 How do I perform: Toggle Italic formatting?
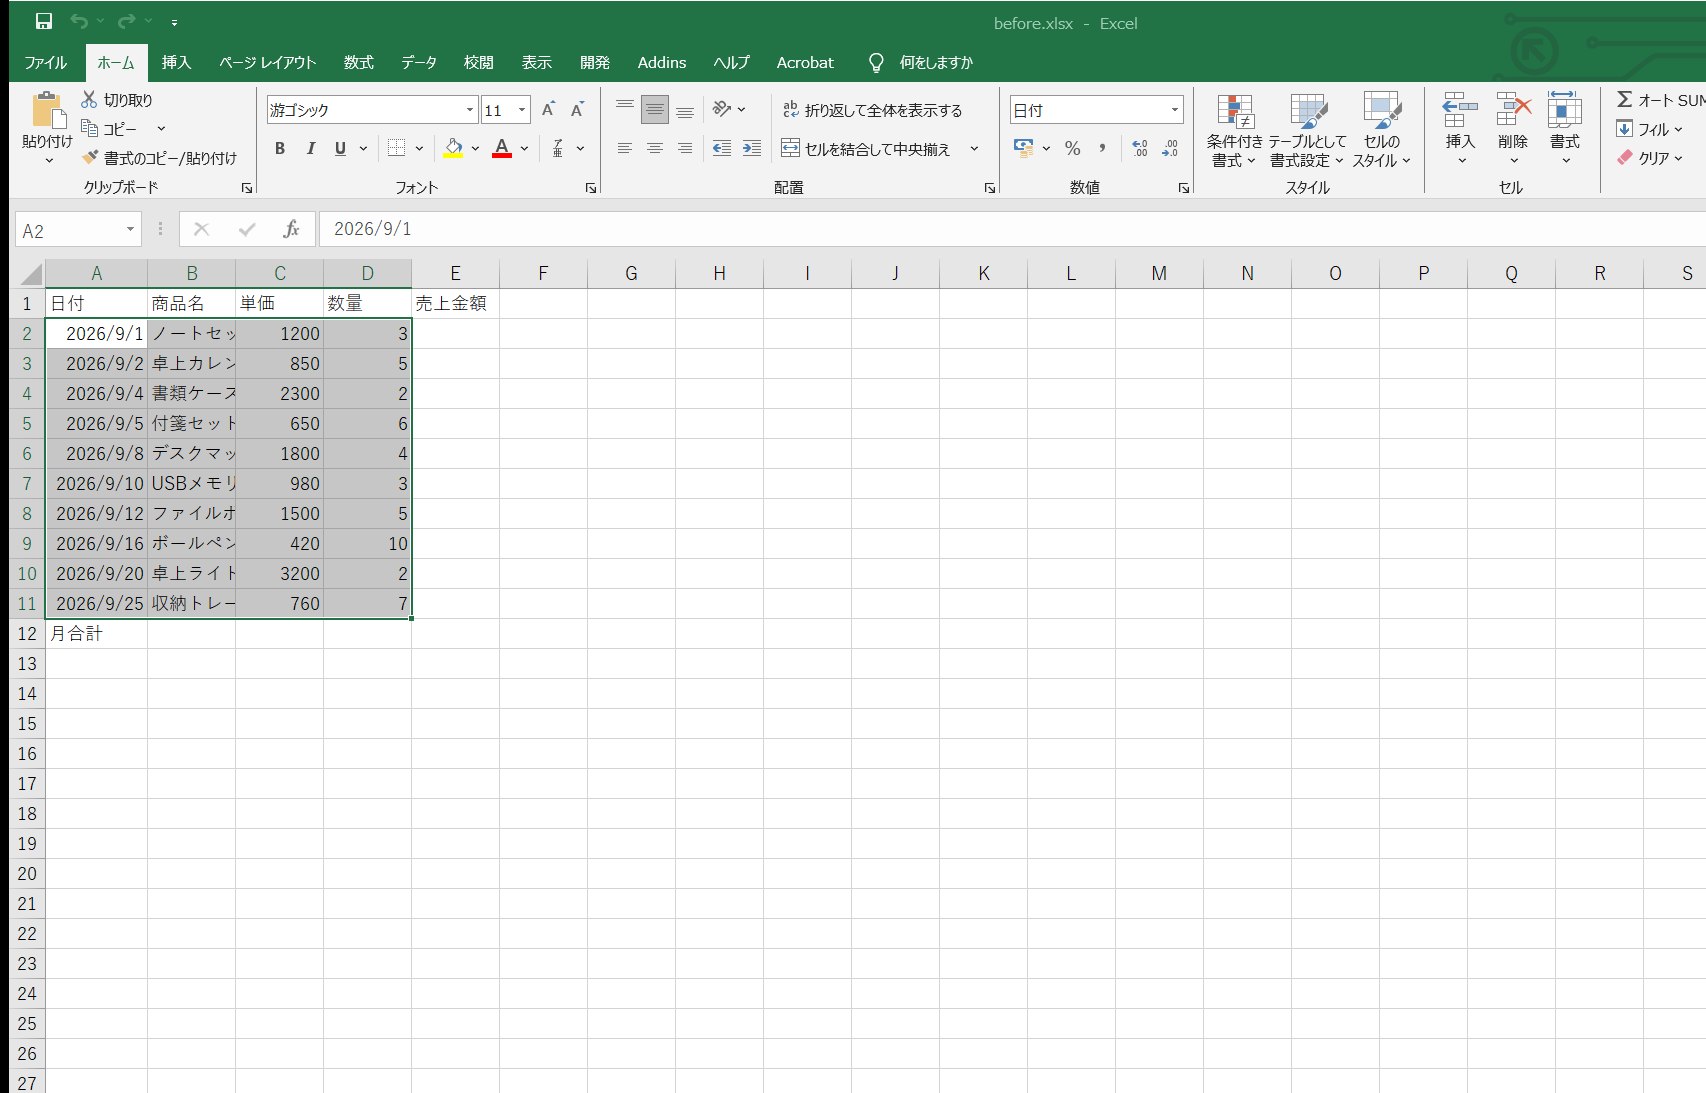pyautogui.click(x=310, y=148)
